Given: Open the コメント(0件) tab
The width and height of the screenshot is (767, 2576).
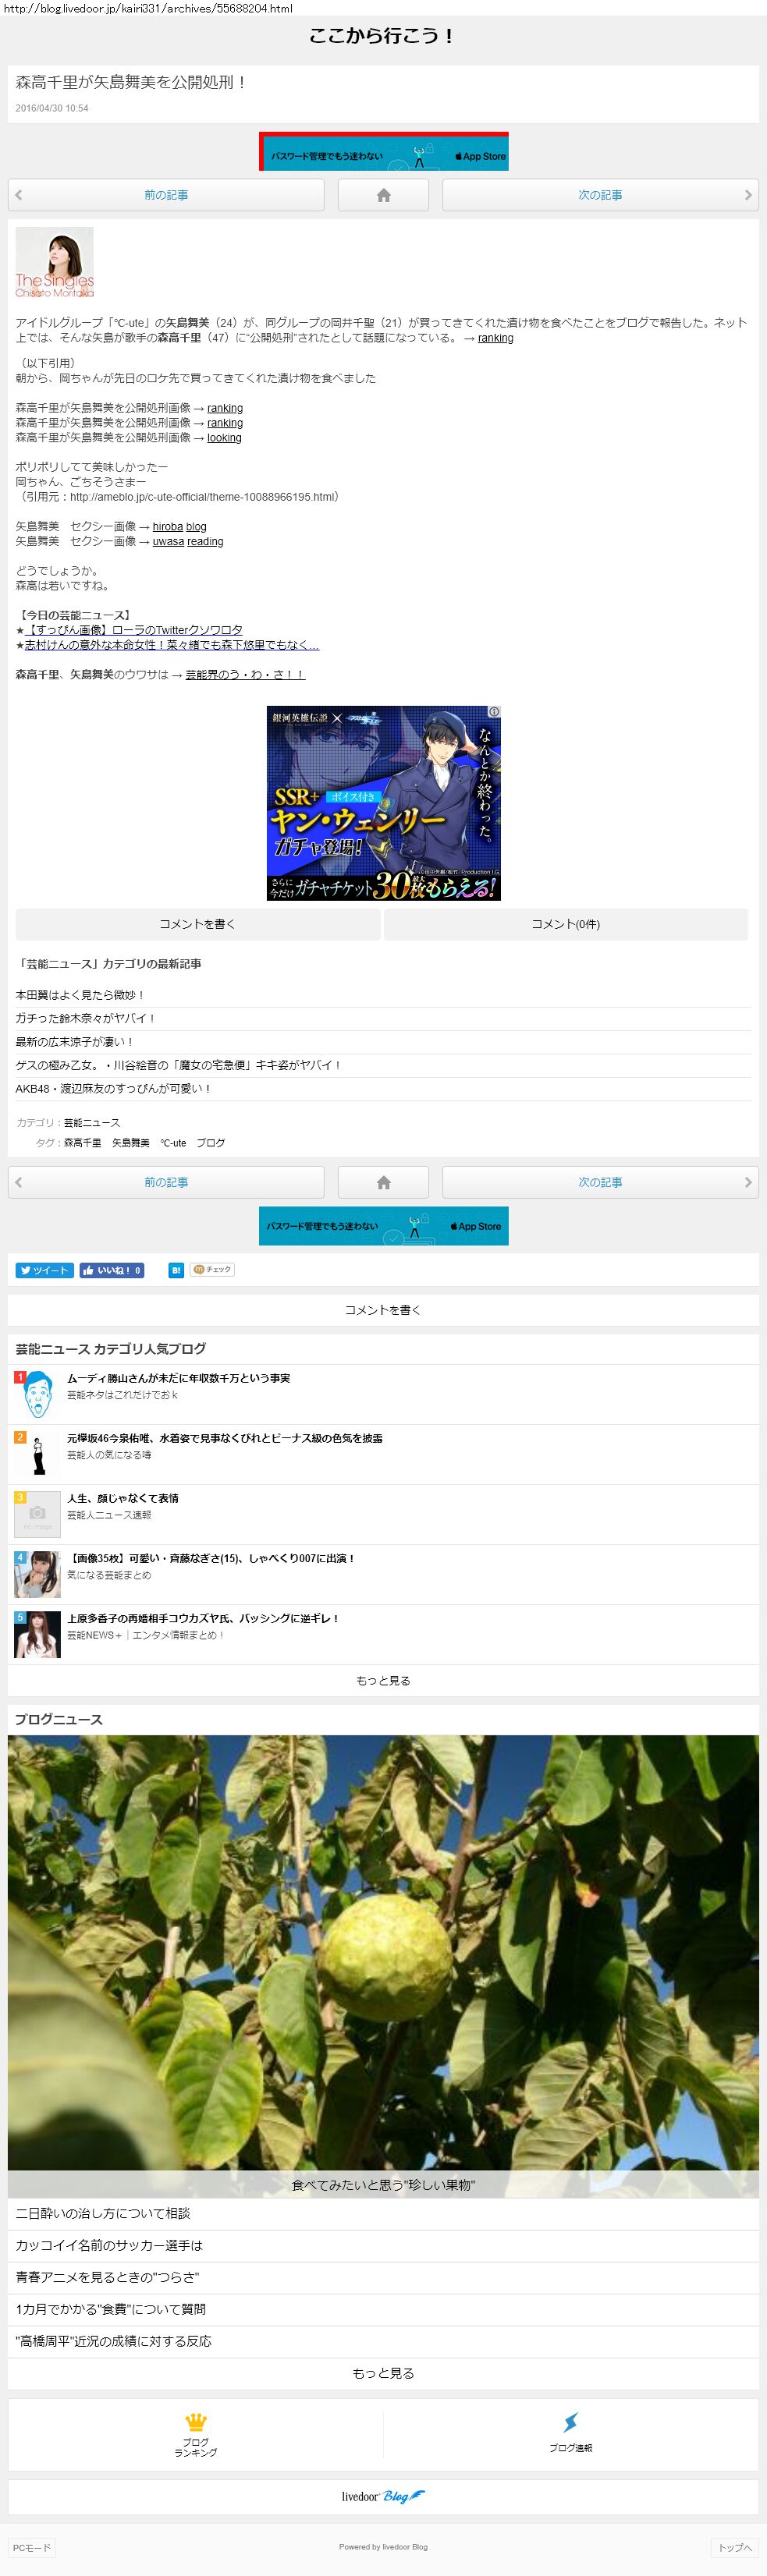Looking at the screenshot, I should pyautogui.click(x=565, y=924).
